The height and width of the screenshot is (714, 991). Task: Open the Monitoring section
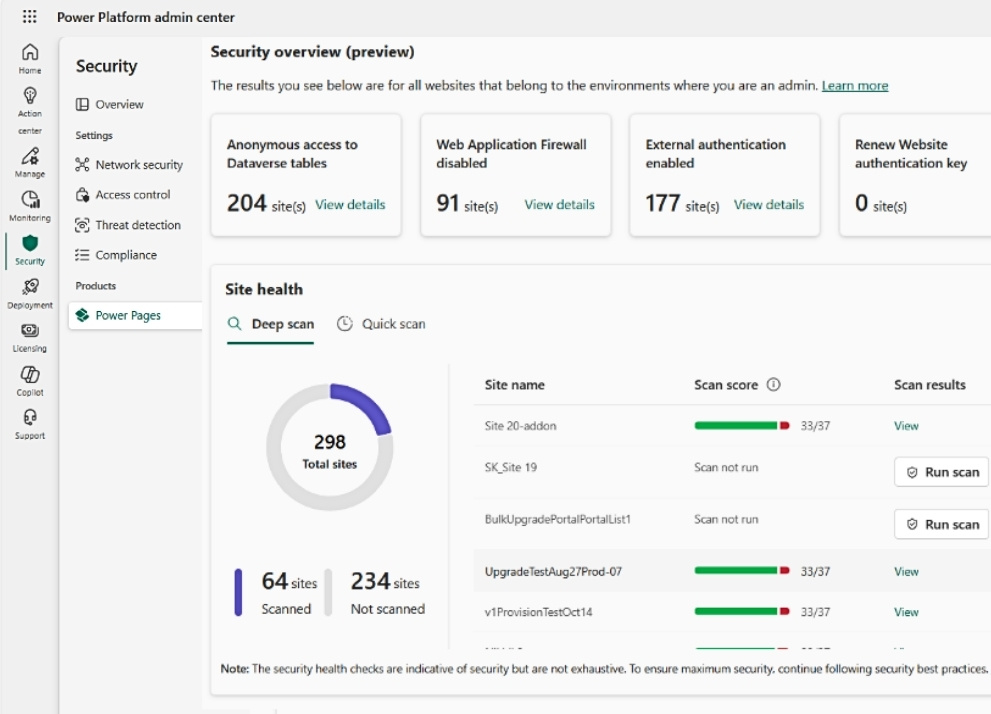coord(29,202)
